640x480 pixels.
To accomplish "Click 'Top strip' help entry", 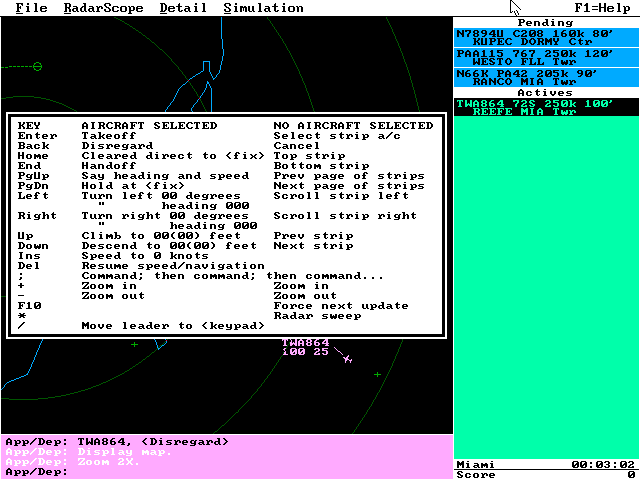I will click(x=309, y=156).
